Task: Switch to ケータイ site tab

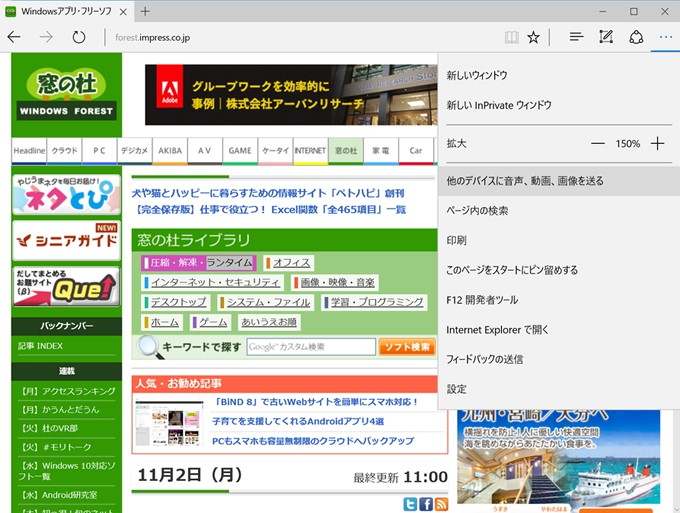Action: coord(275,151)
